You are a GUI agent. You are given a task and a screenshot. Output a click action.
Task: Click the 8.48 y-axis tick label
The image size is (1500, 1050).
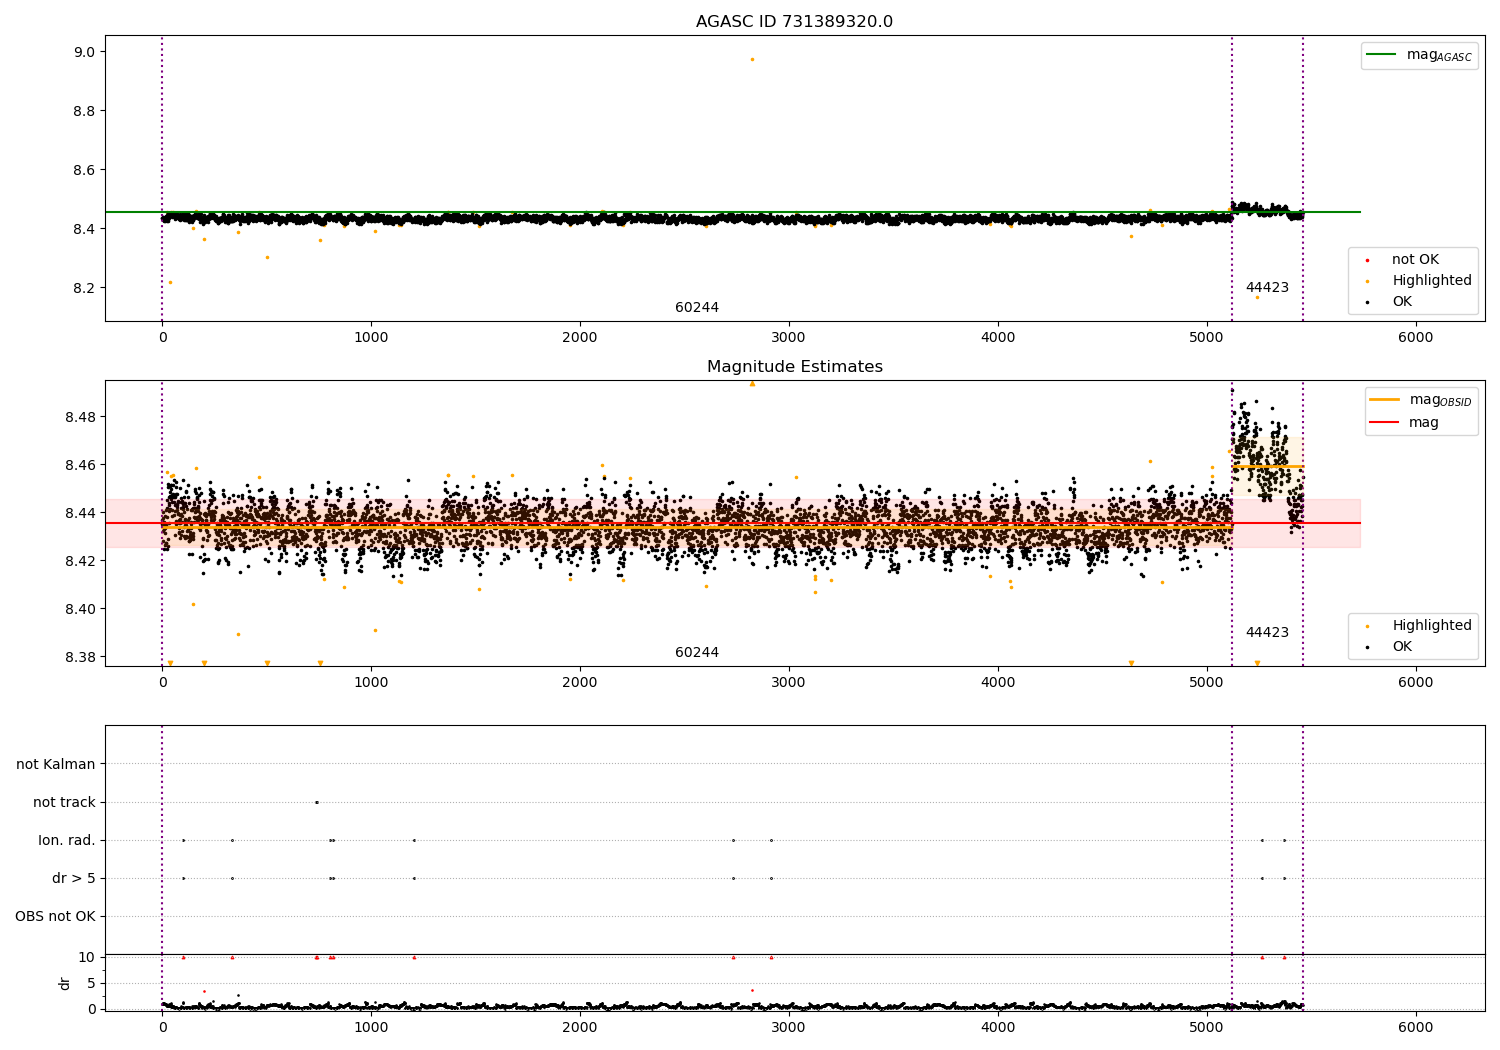[79, 417]
